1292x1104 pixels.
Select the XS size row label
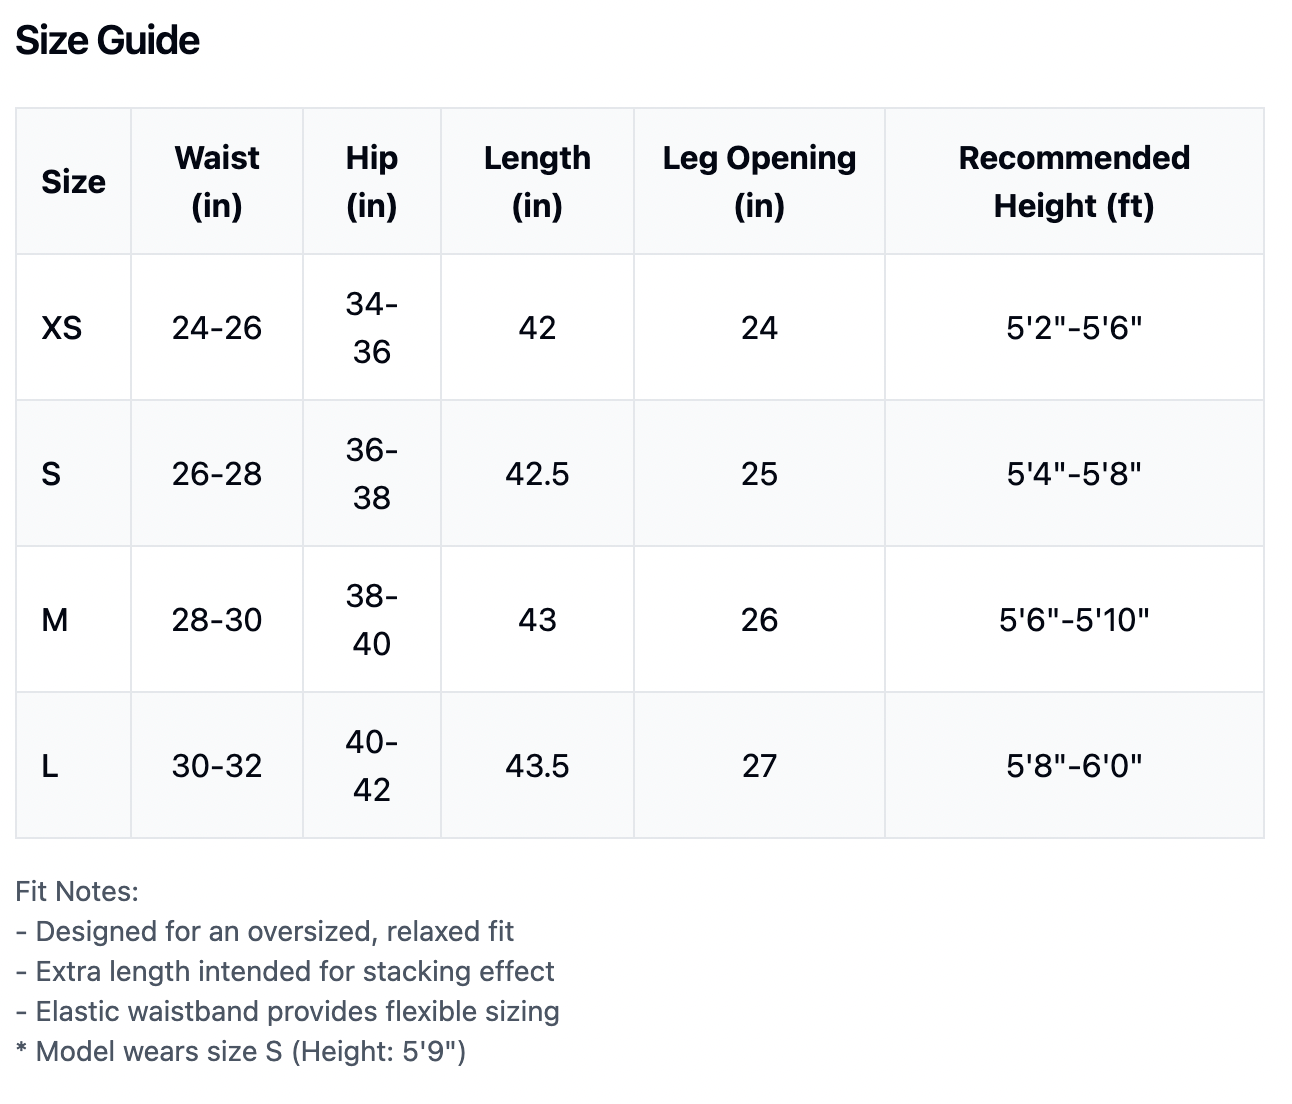(x=62, y=328)
